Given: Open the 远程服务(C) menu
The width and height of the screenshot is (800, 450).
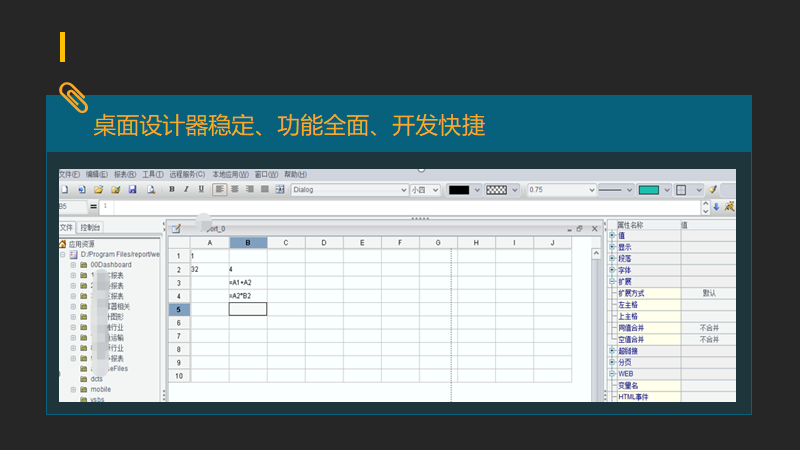Looking at the screenshot, I should coord(187,174).
